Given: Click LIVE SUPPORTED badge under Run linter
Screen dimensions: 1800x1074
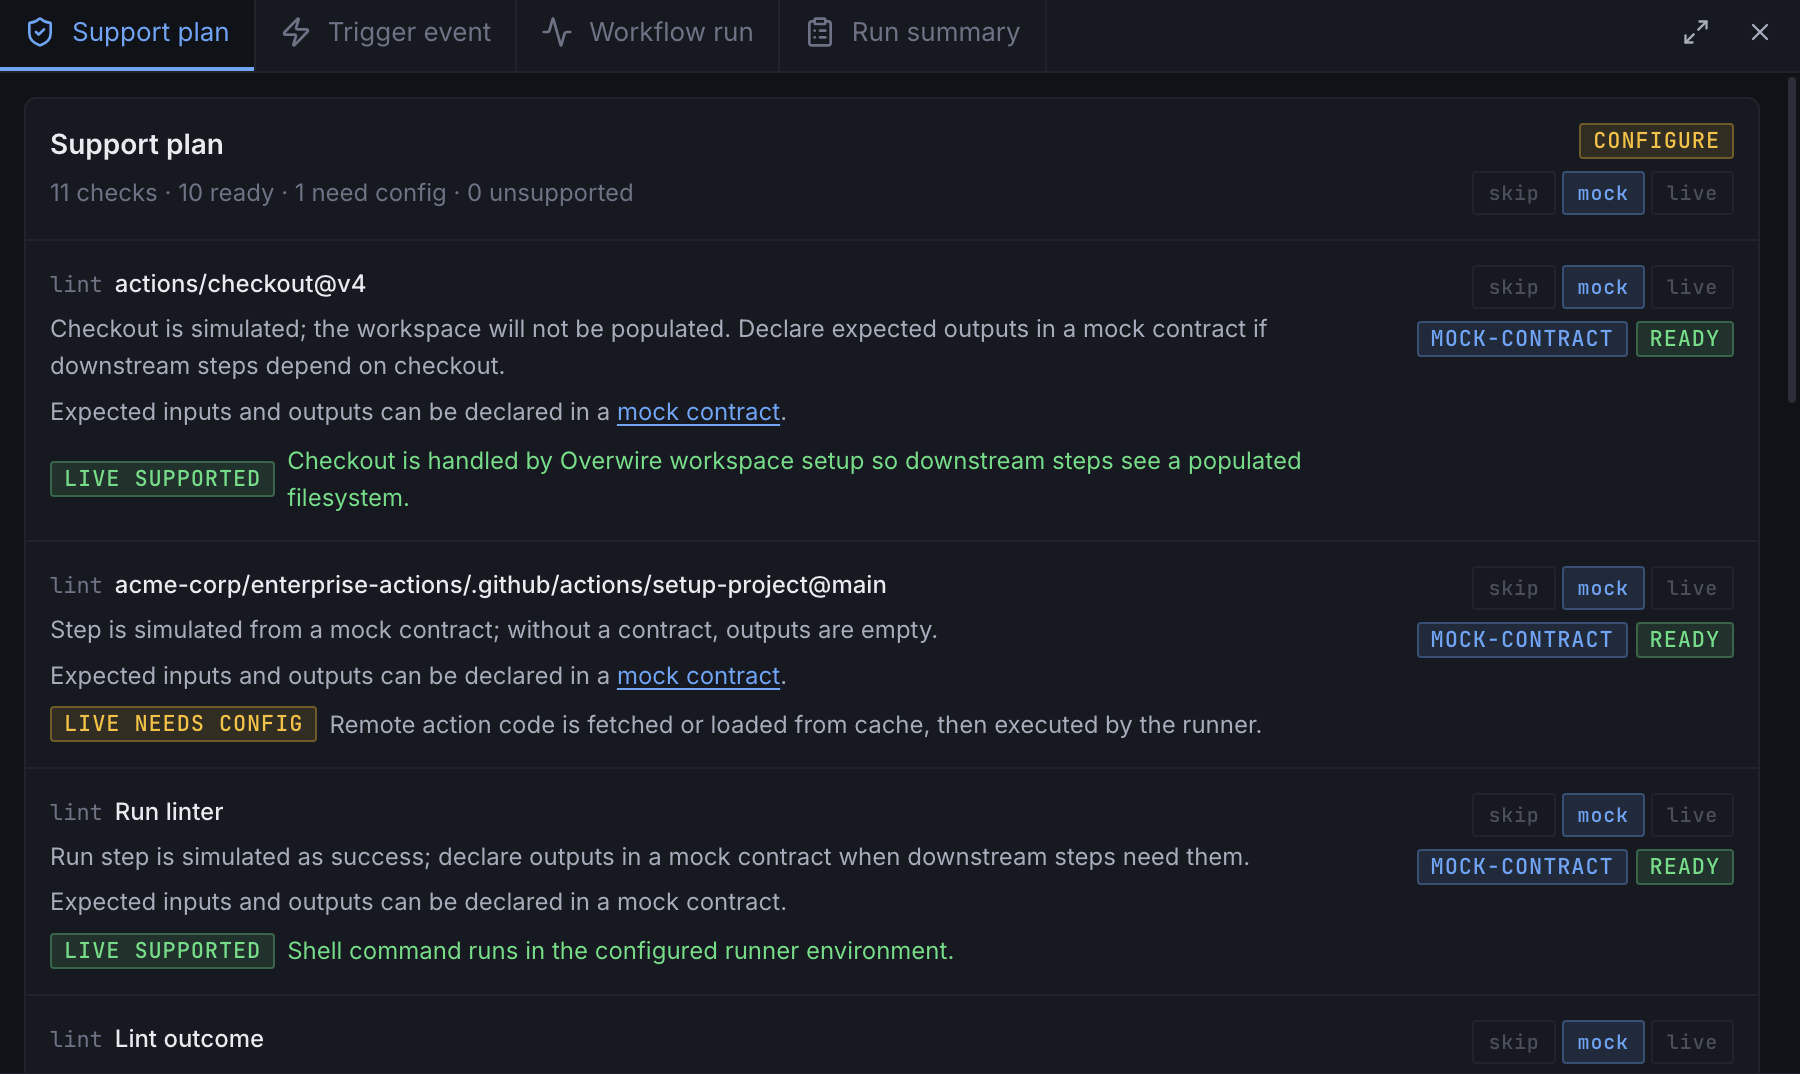Looking at the screenshot, I should point(162,951).
